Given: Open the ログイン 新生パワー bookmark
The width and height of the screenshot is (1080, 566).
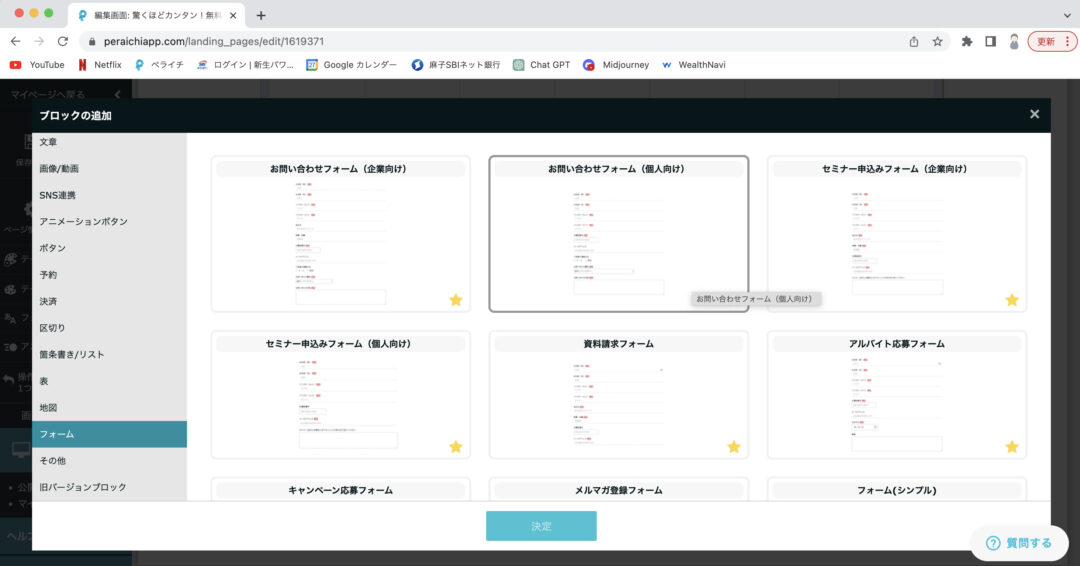Looking at the screenshot, I should [245, 65].
